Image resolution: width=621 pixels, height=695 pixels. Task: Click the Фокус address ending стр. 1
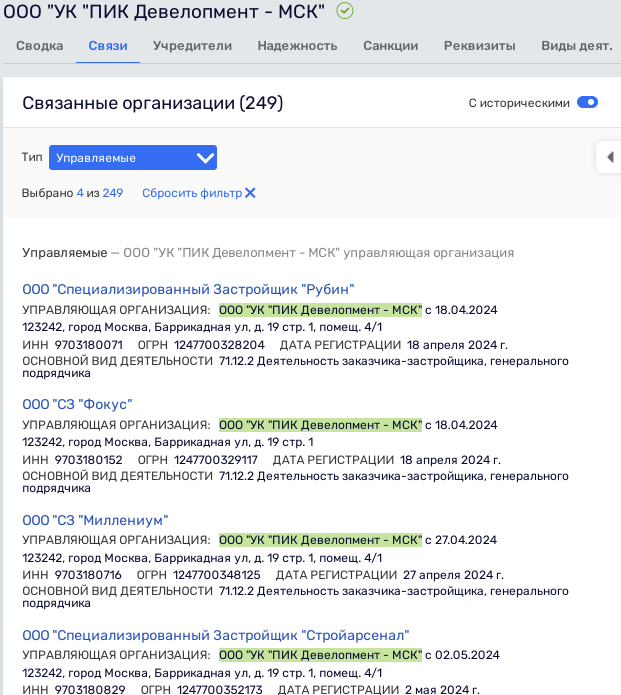tap(168, 442)
